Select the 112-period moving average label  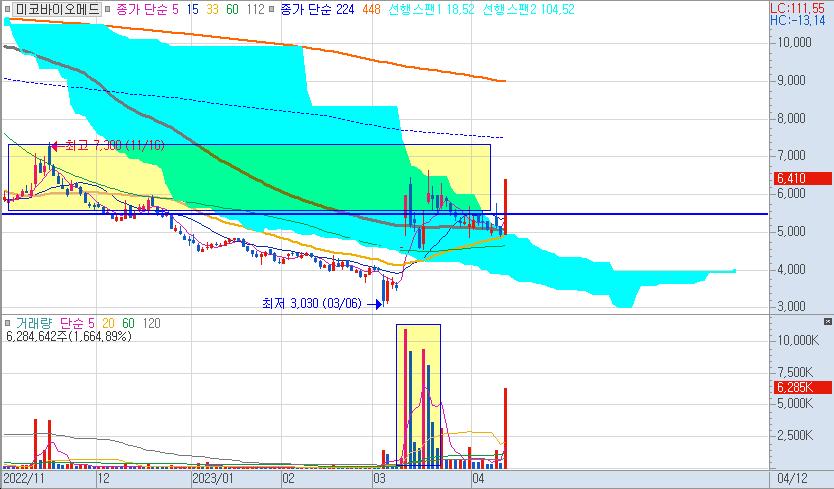pyautogui.click(x=256, y=9)
